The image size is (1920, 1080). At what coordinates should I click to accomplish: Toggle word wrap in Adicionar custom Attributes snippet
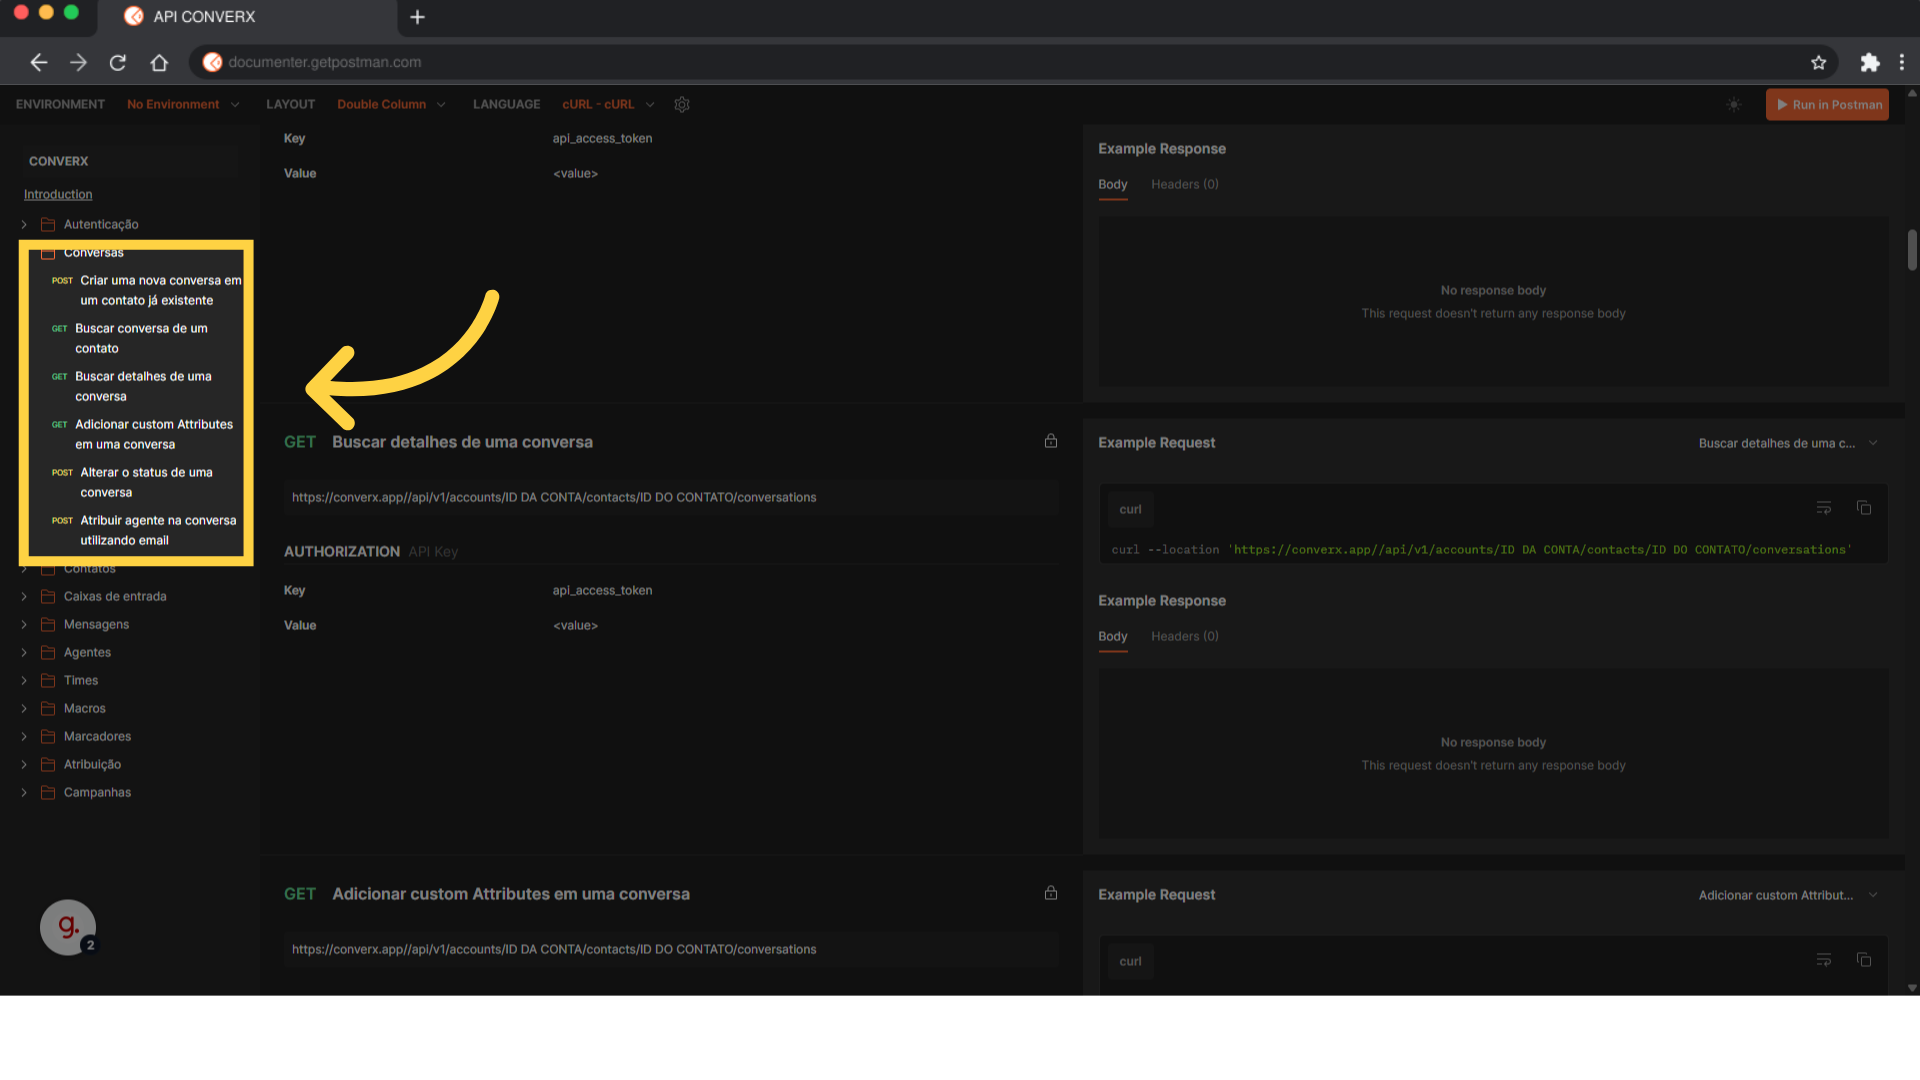coord(1824,960)
